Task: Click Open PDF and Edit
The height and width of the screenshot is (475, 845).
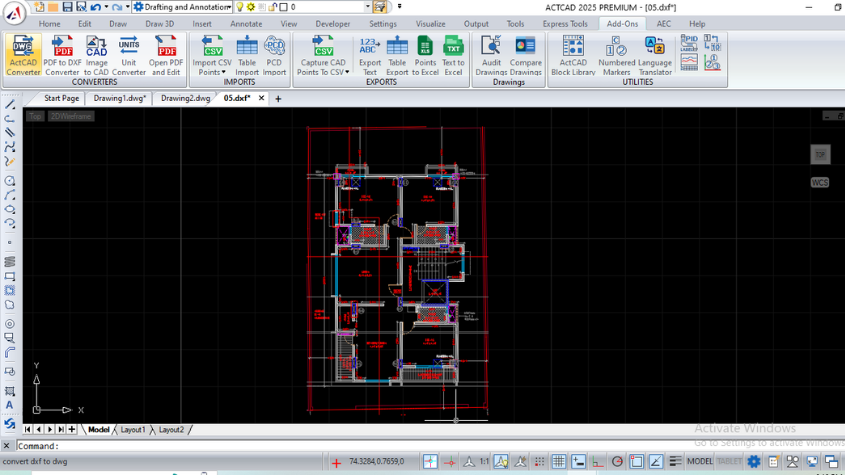Action: (166, 56)
